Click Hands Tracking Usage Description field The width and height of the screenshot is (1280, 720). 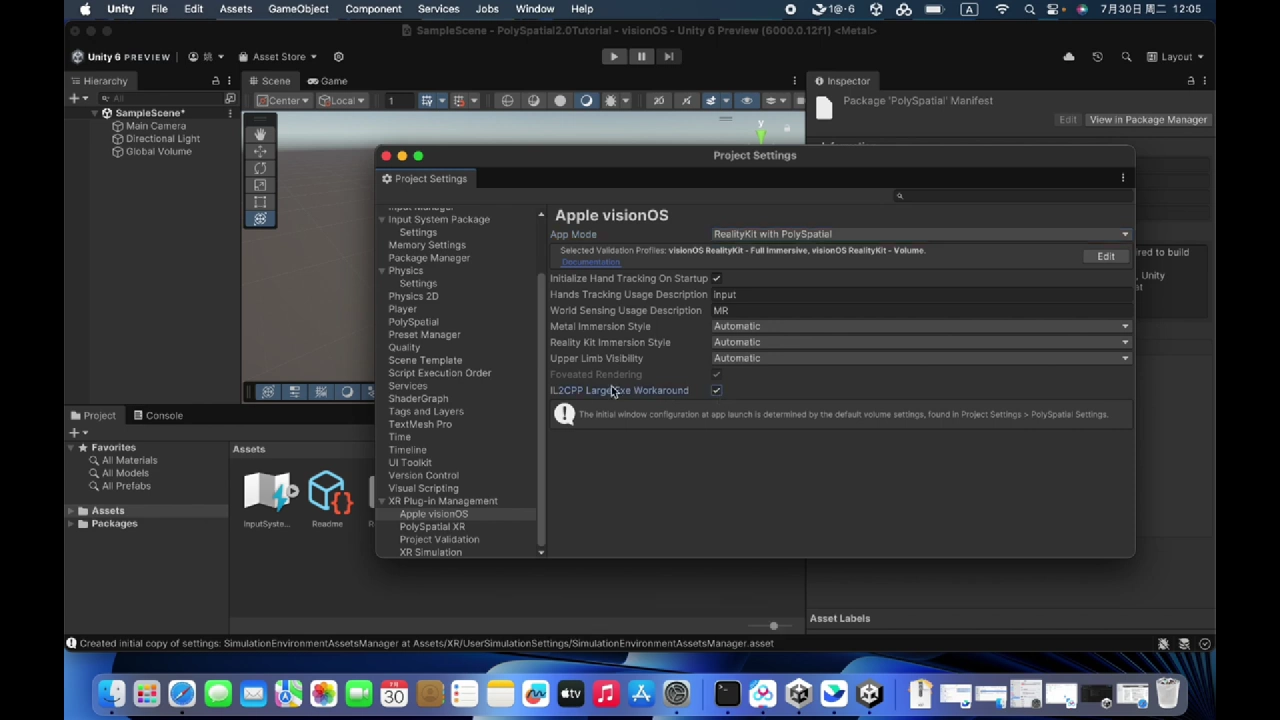click(921, 295)
